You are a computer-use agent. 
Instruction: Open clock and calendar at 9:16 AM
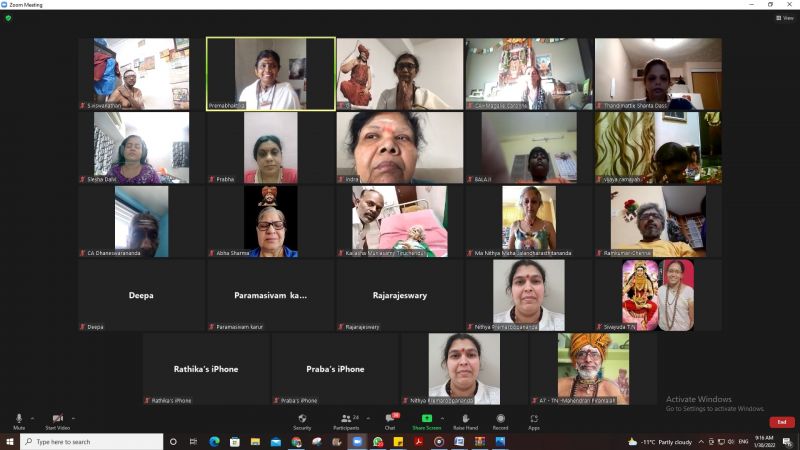point(764,442)
